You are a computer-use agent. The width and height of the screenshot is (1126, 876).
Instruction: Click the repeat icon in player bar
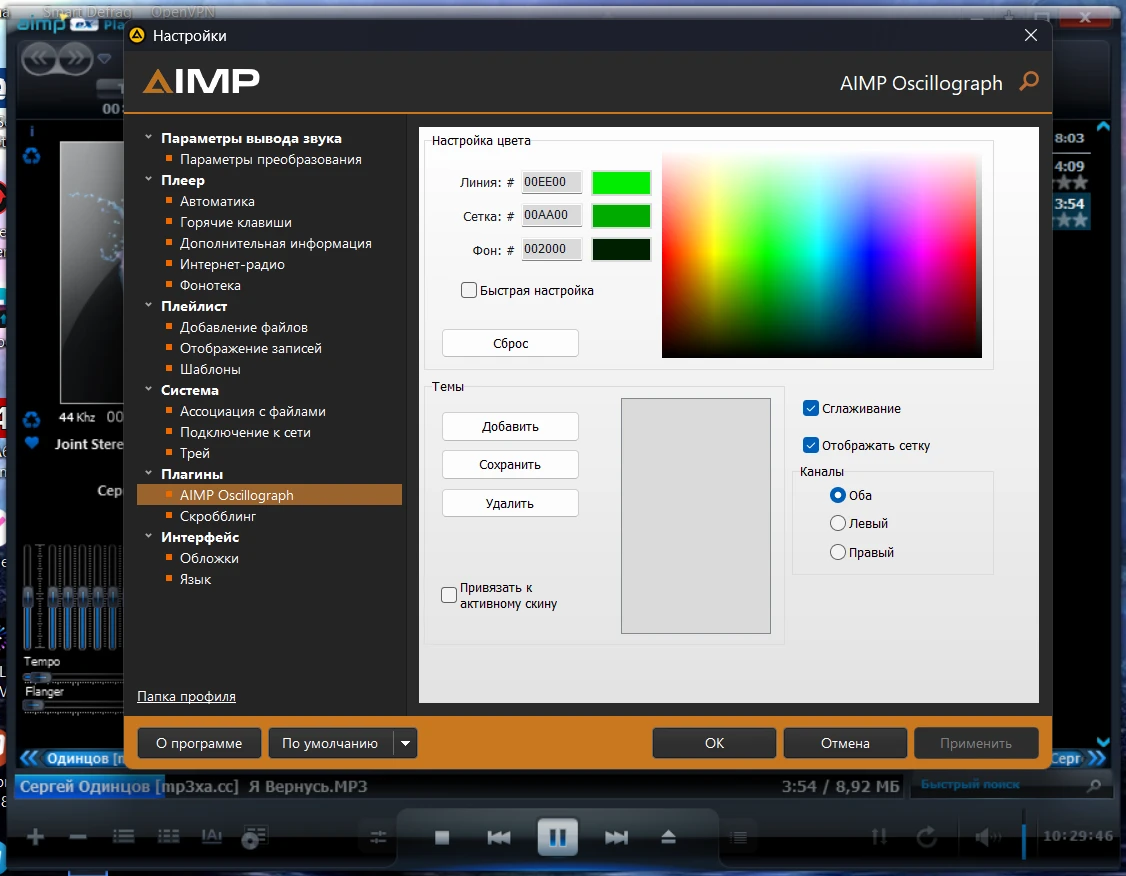[x=926, y=837]
